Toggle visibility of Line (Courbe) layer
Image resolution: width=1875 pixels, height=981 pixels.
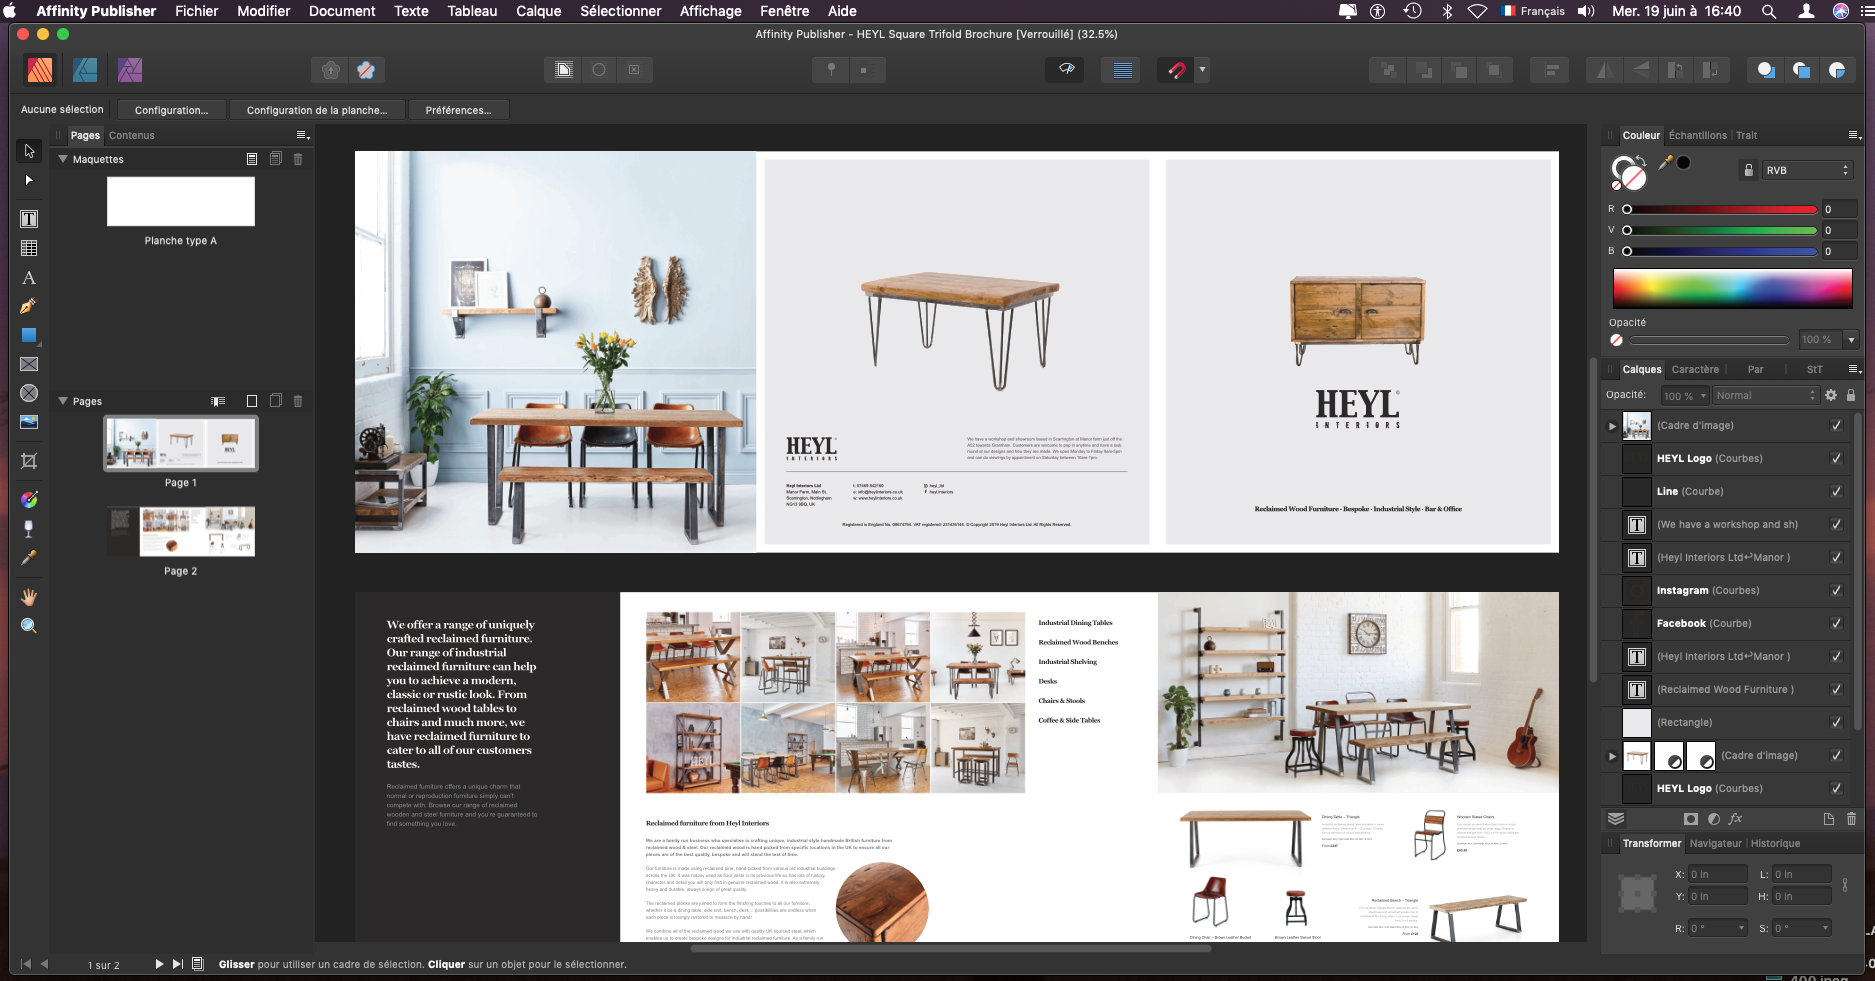click(1836, 491)
